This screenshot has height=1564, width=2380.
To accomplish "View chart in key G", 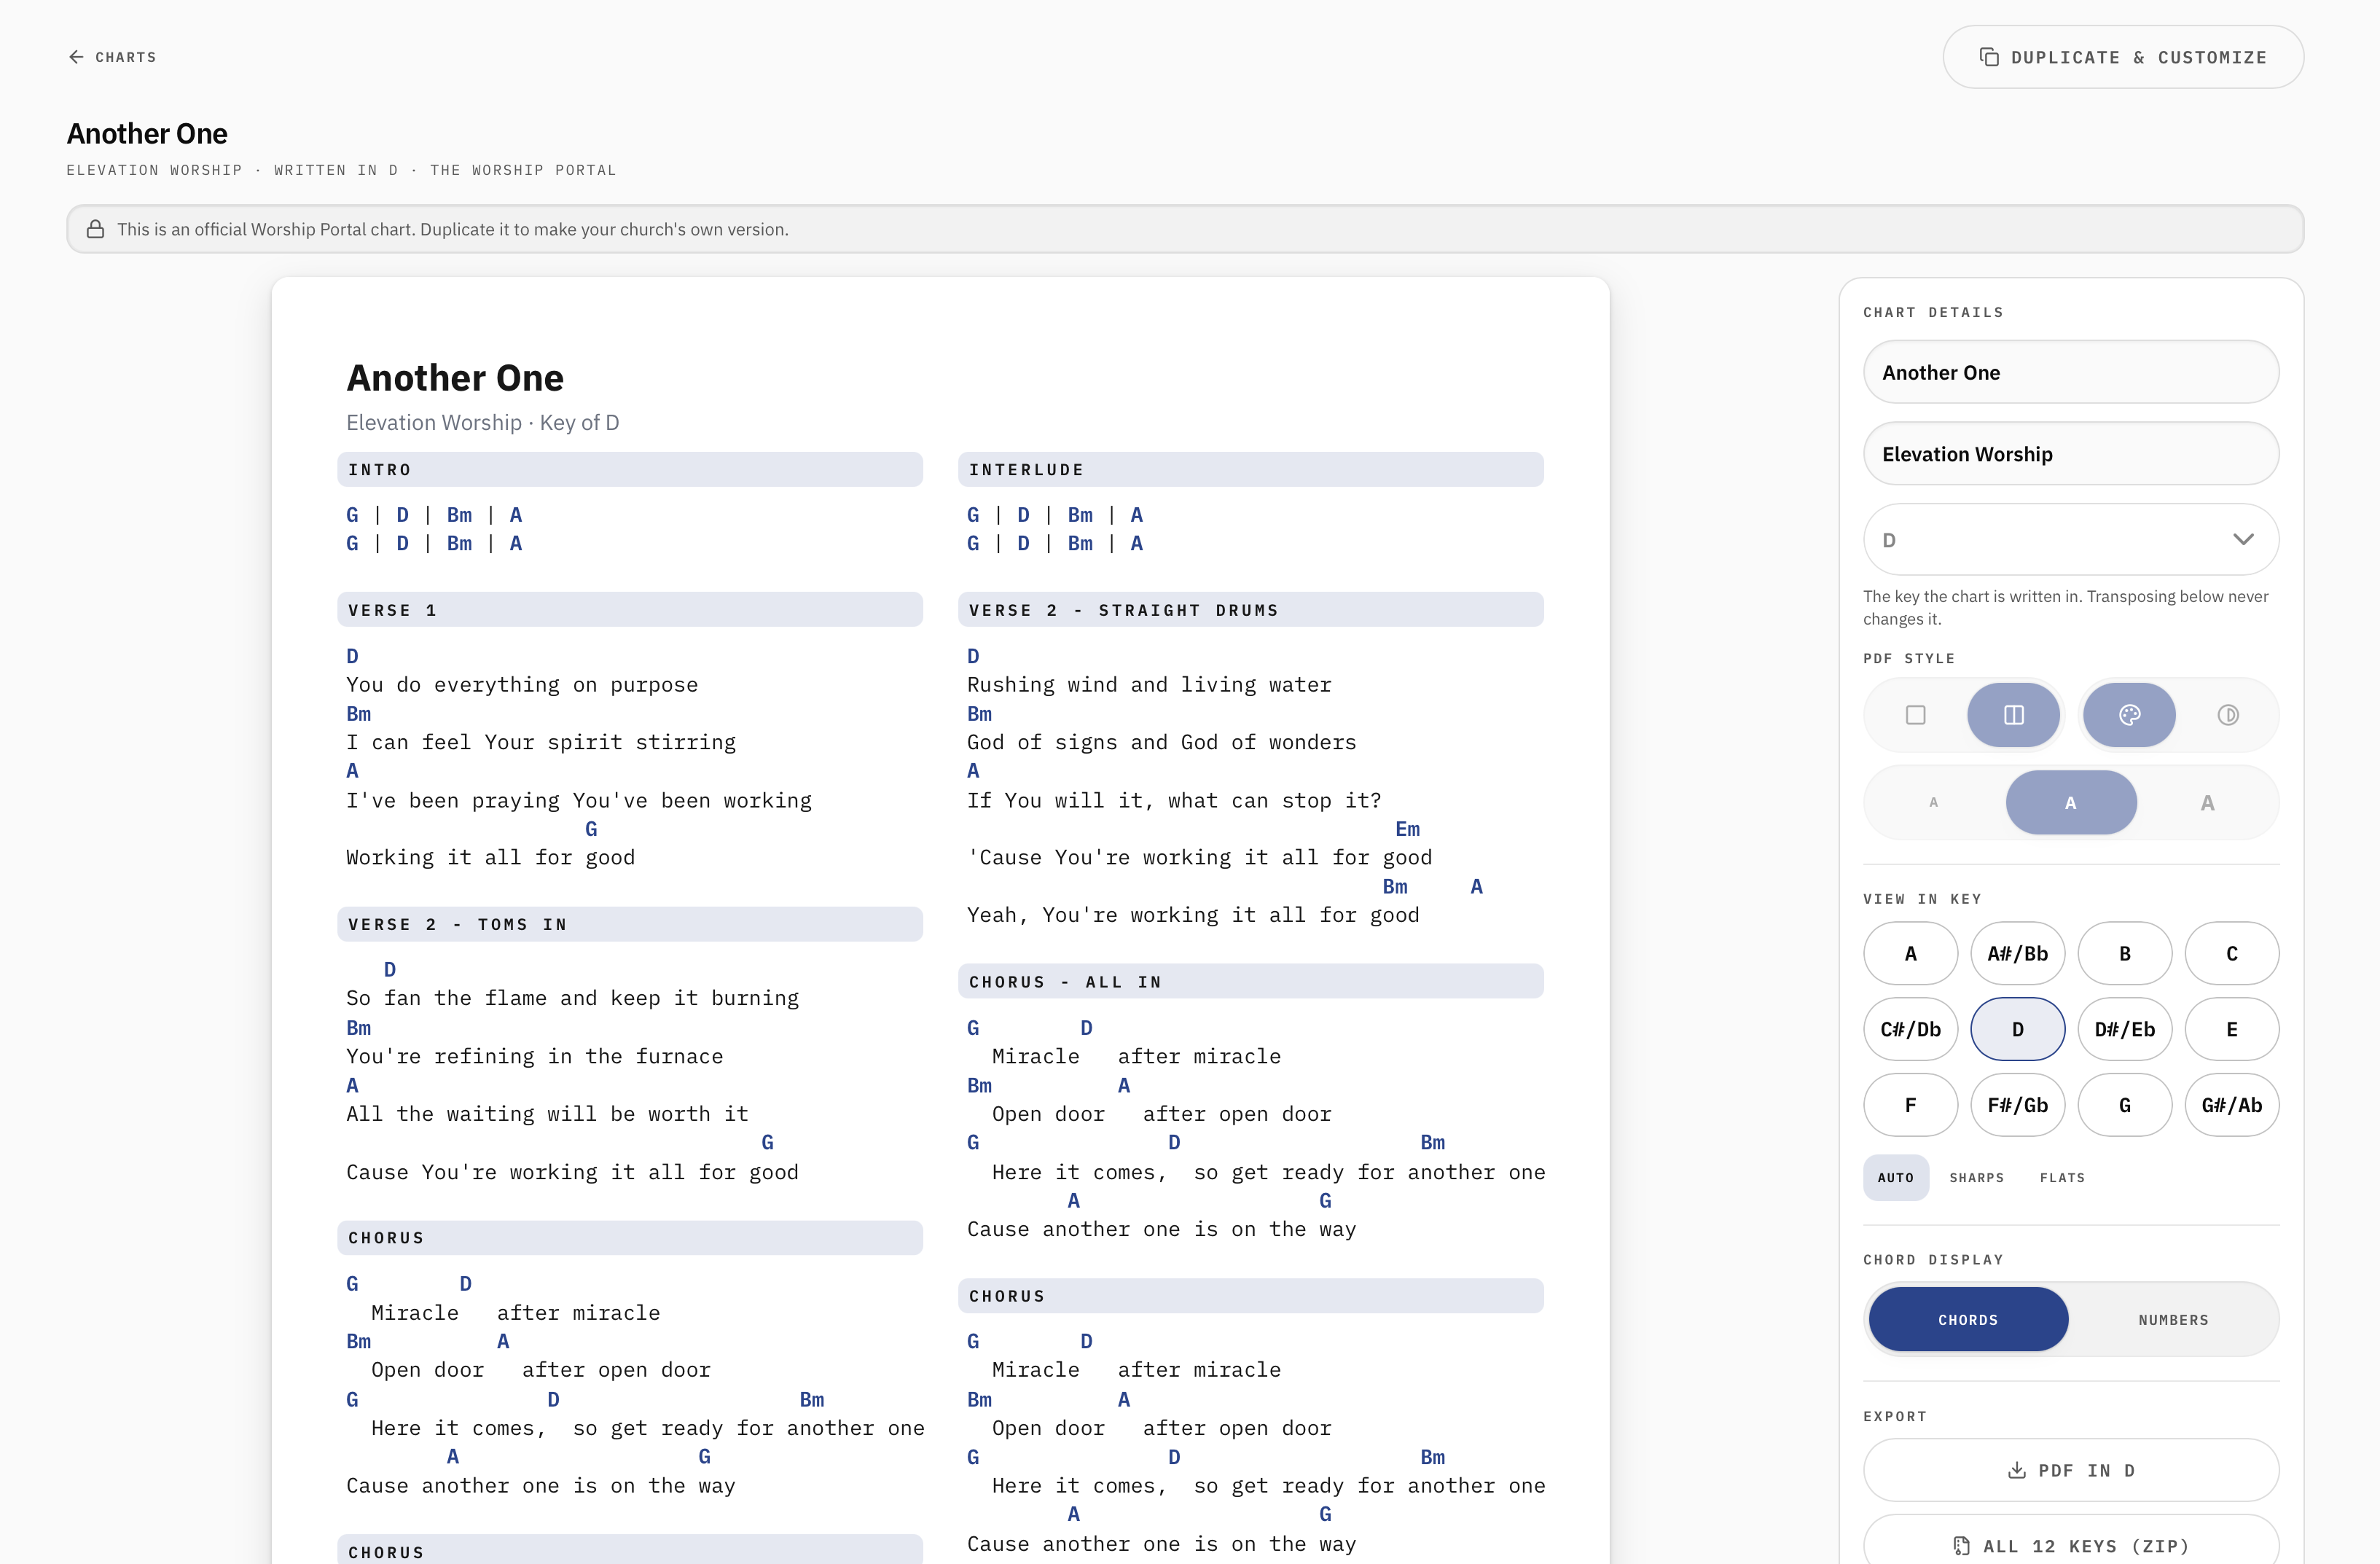I will coord(2124,1105).
